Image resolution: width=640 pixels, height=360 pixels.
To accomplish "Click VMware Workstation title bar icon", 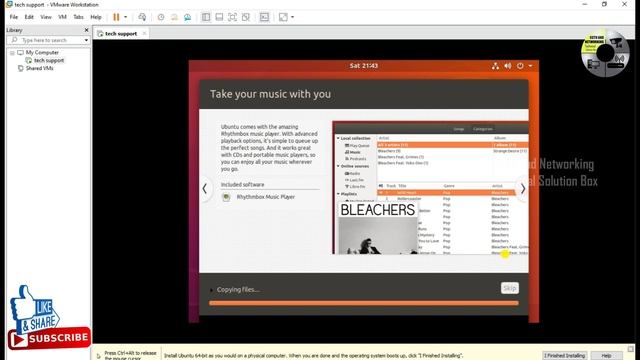I will pyautogui.click(x=9, y=4).
